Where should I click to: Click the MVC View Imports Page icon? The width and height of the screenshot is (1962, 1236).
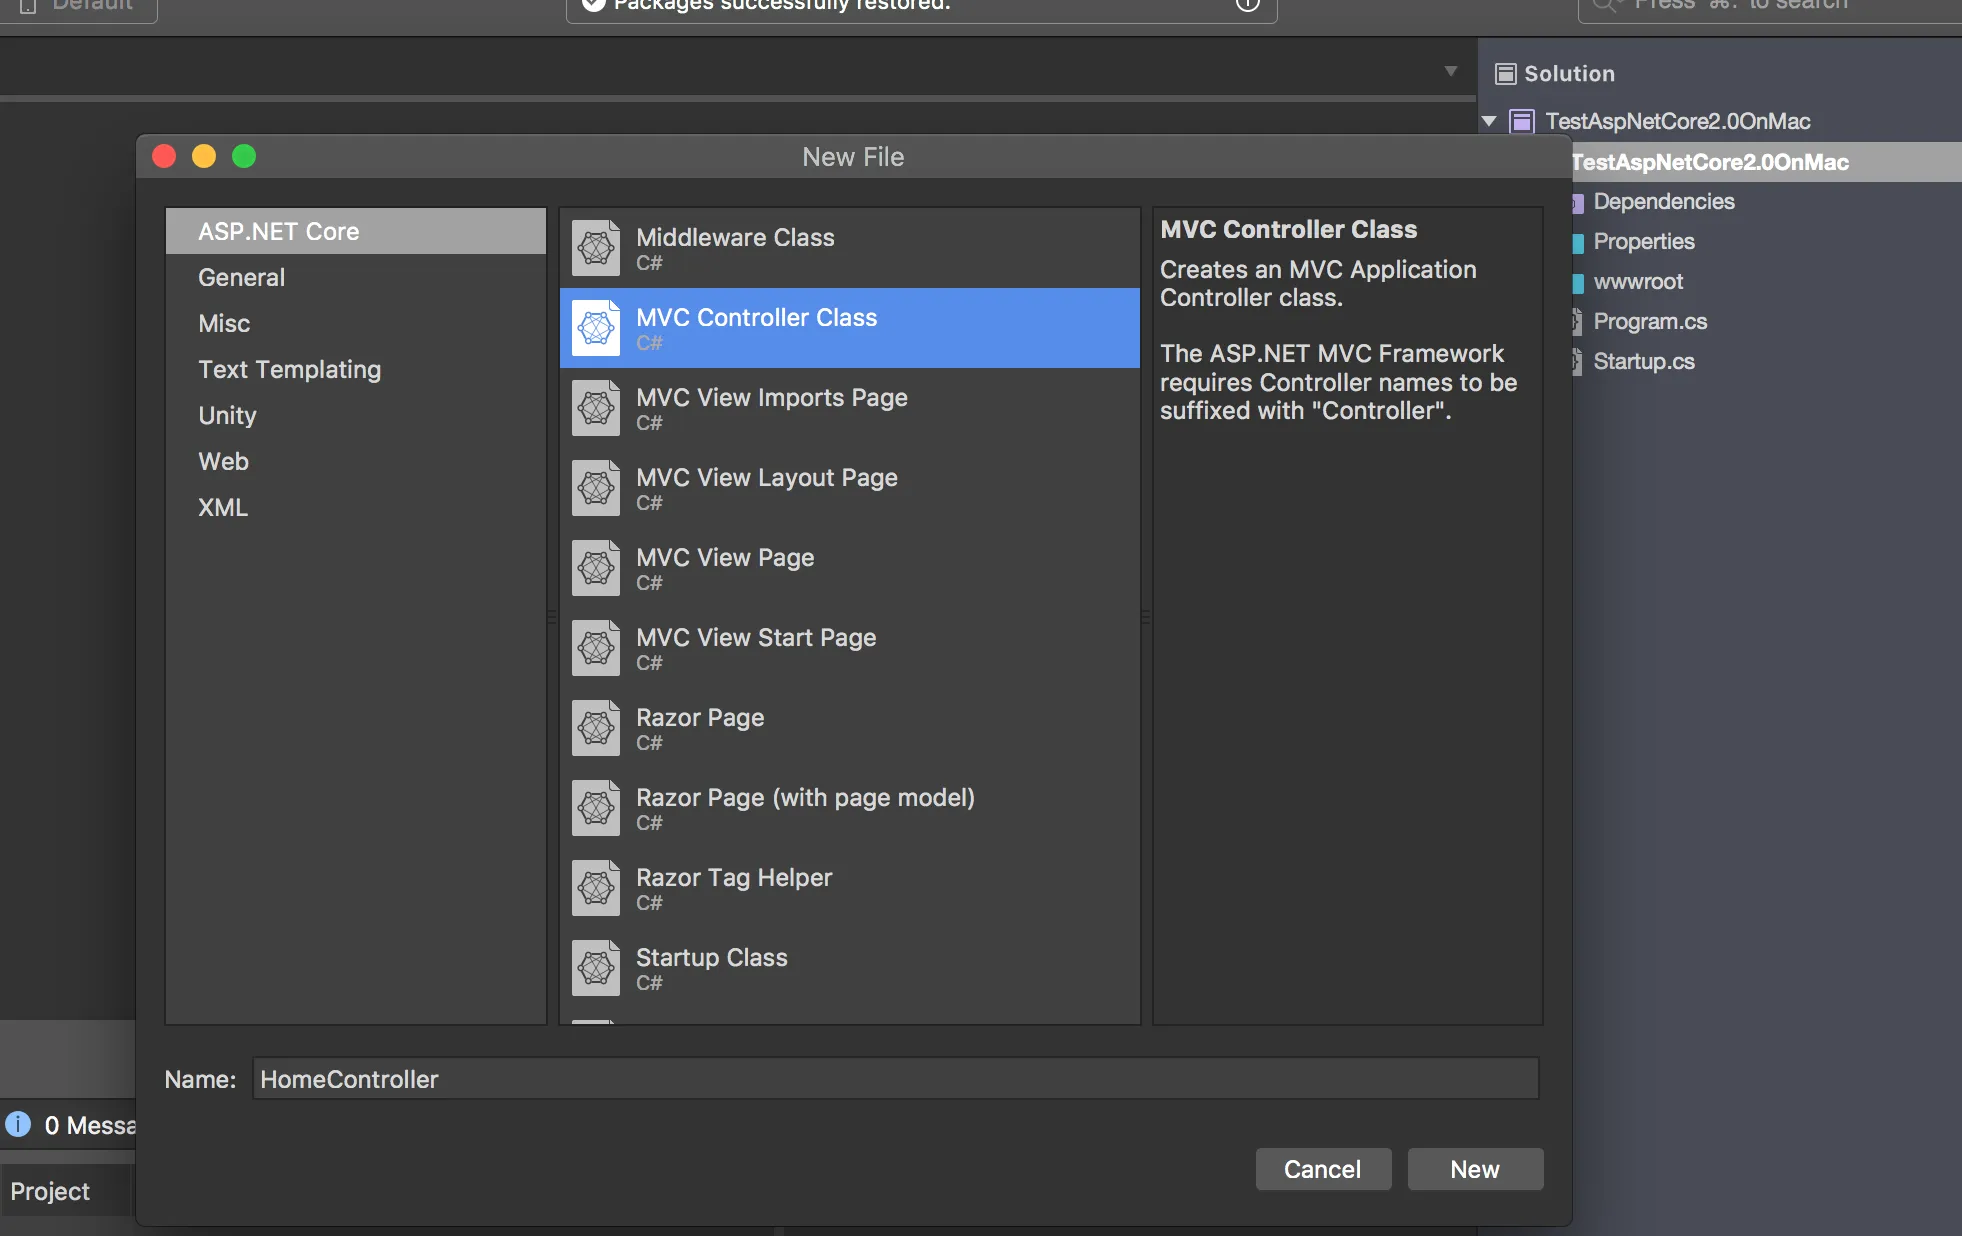(596, 408)
